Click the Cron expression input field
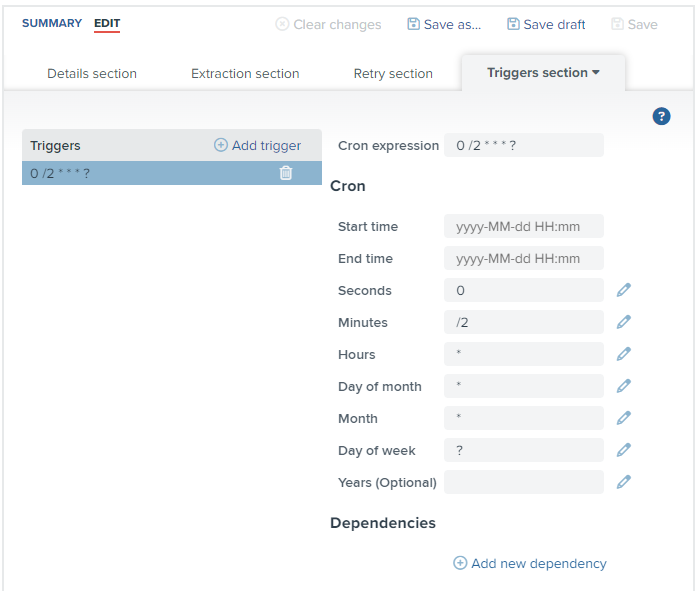 [x=524, y=145]
